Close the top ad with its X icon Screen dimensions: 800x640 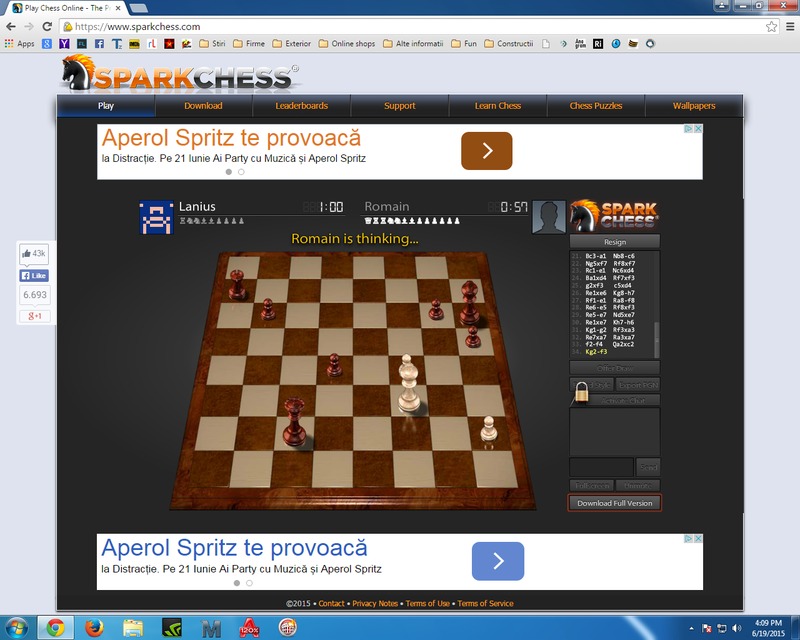click(x=698, y=129)
